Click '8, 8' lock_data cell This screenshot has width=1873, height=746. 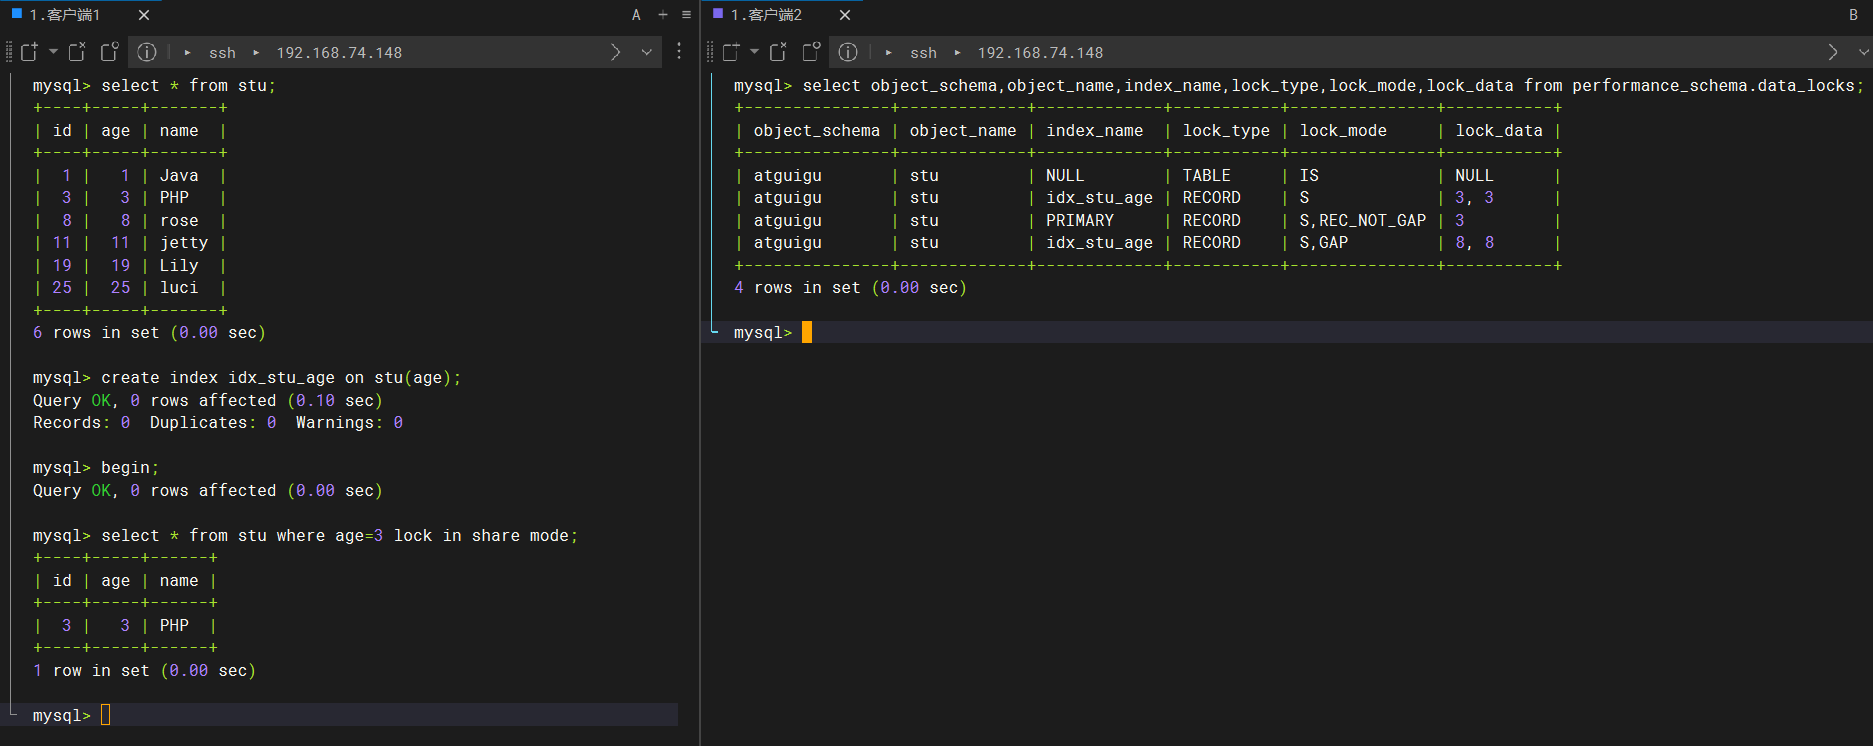click(1474, 243)
